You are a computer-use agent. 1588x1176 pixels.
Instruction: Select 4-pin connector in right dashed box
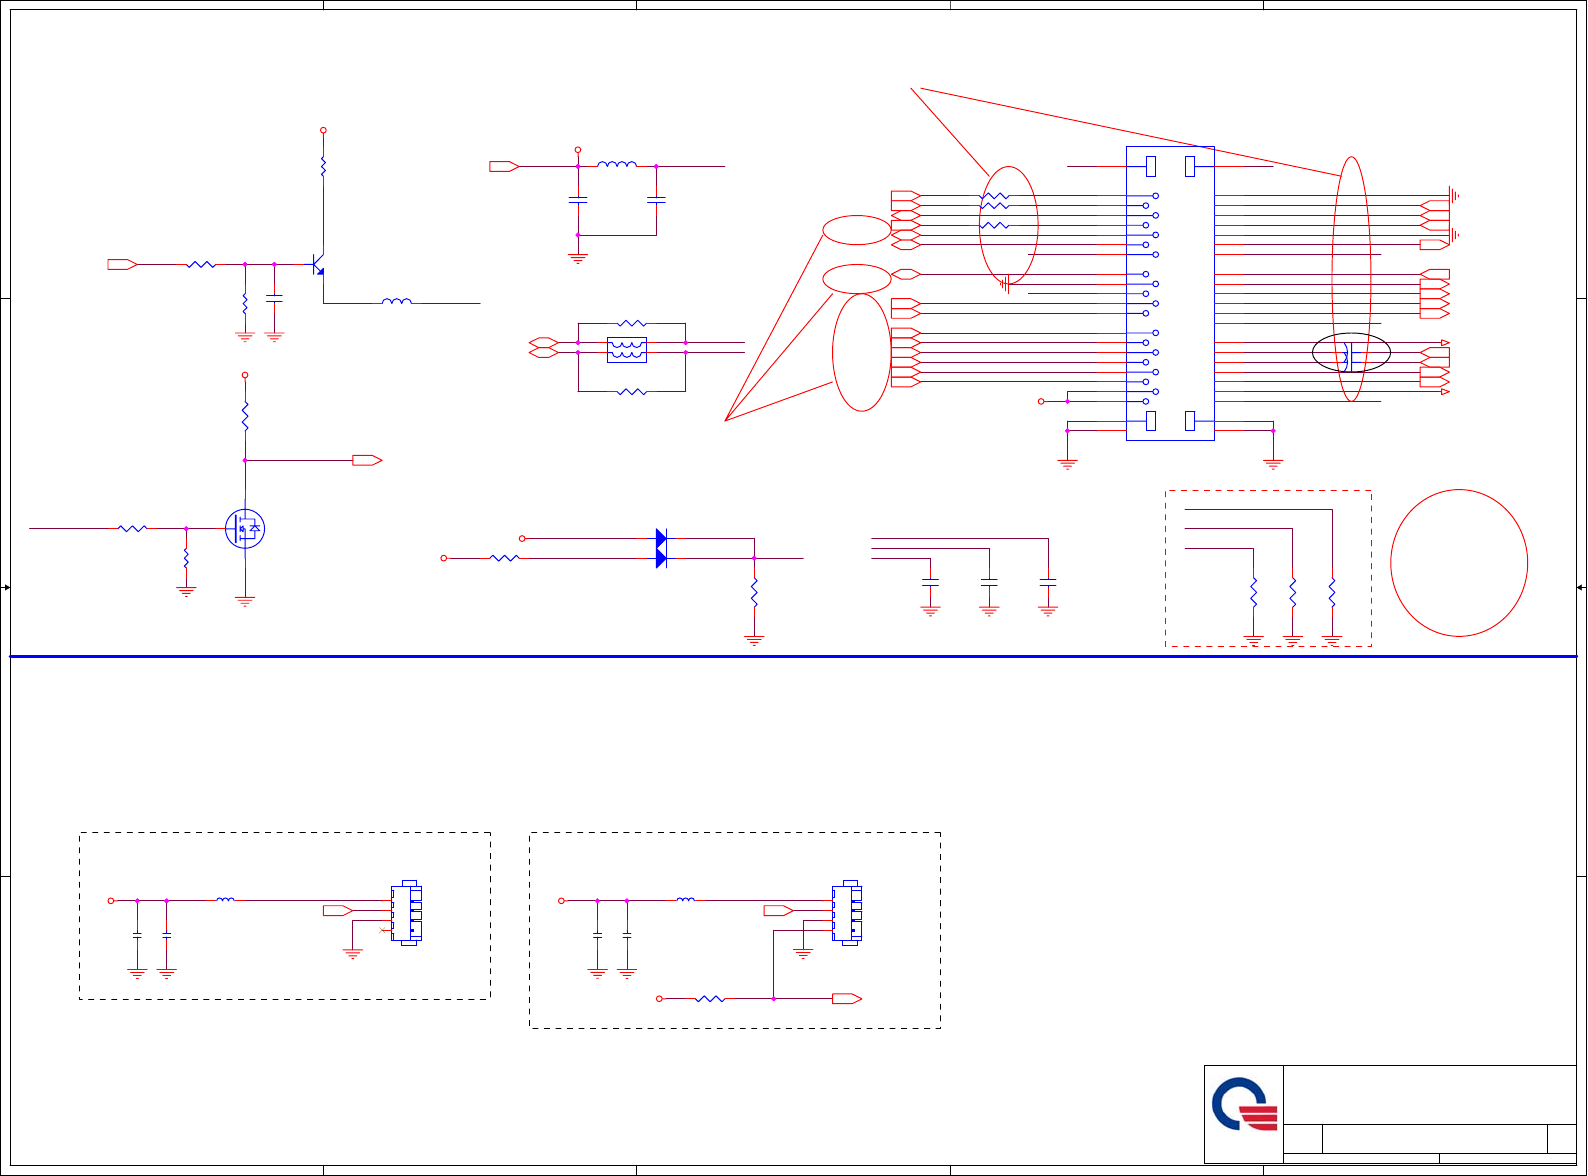tap(847, 913)
